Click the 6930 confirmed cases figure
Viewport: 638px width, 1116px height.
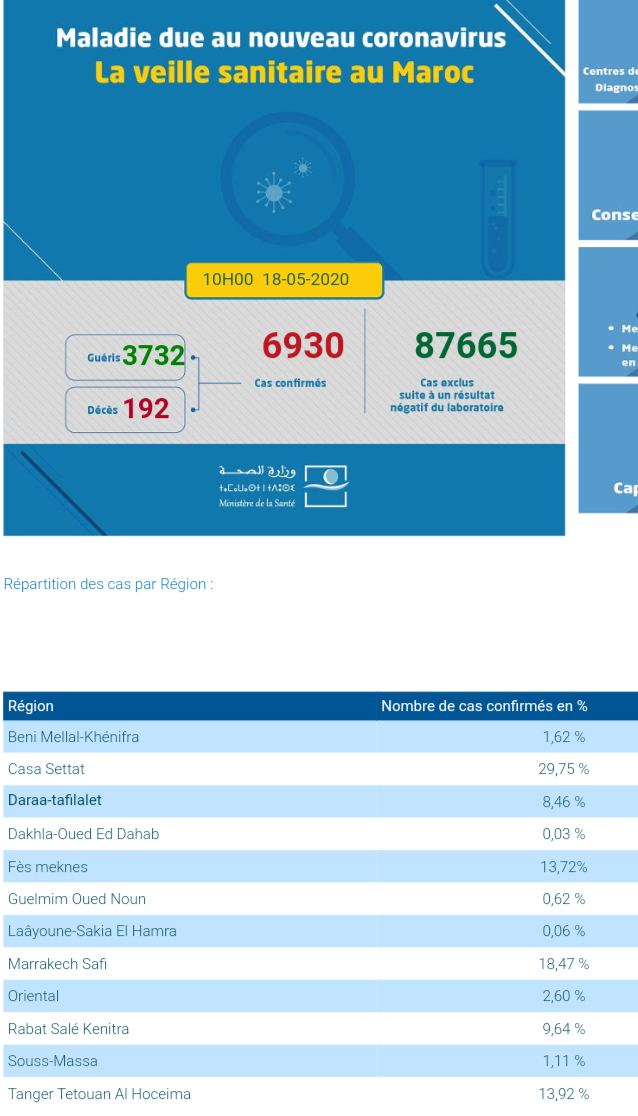coord(303,345)
